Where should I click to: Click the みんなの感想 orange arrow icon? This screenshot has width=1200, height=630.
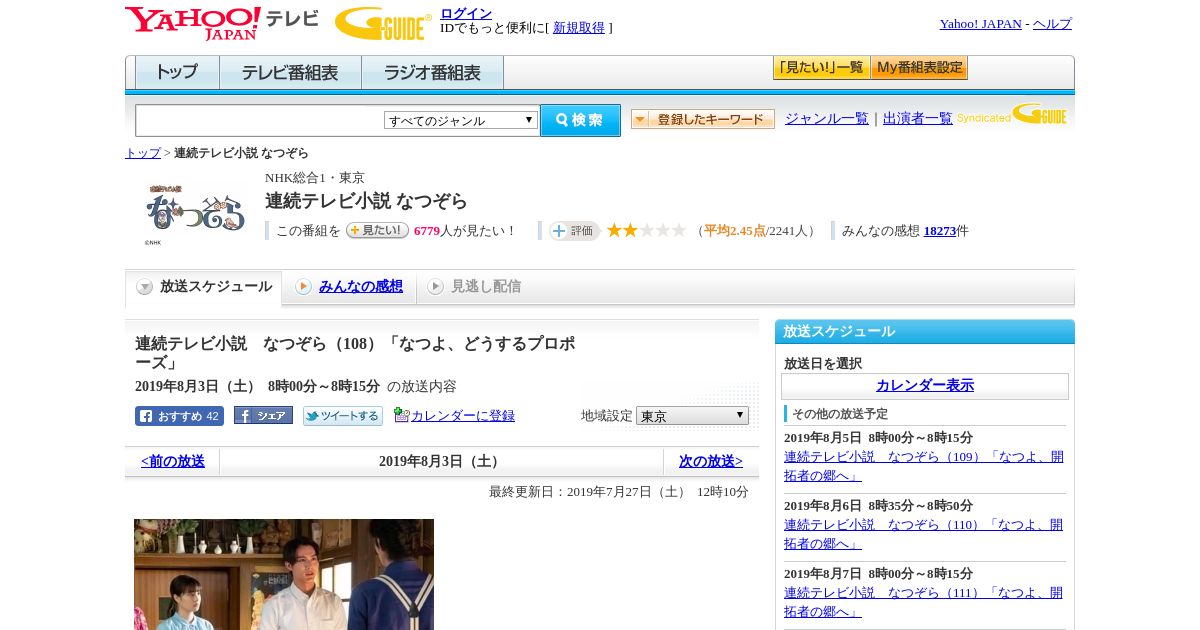[x=303, y=287]
